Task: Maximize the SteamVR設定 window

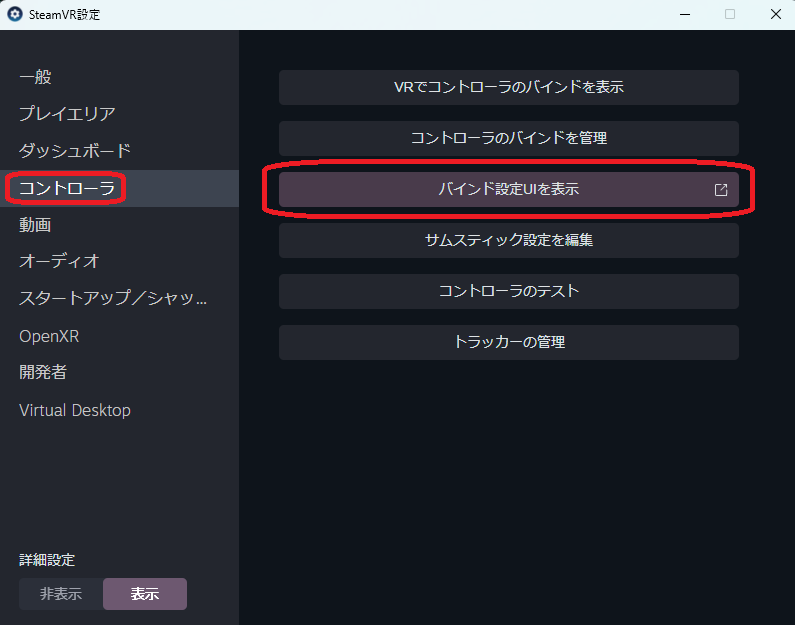Action: click(730, 14)
